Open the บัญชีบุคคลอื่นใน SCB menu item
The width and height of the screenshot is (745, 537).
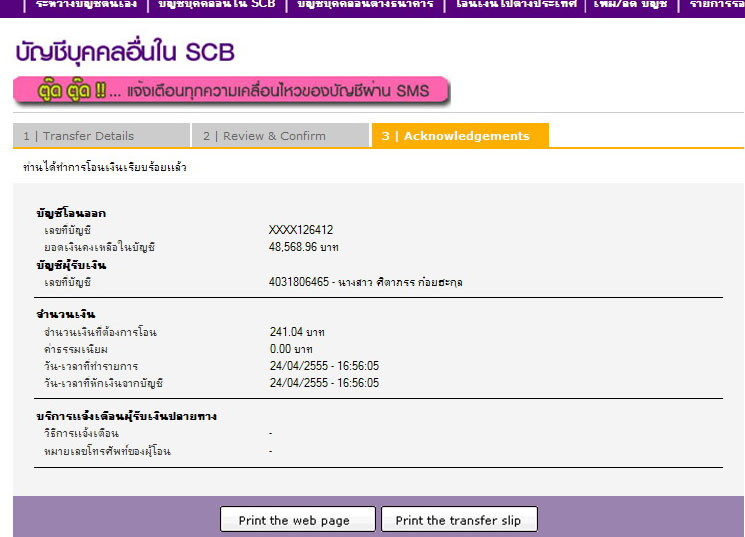click(217, 4)
